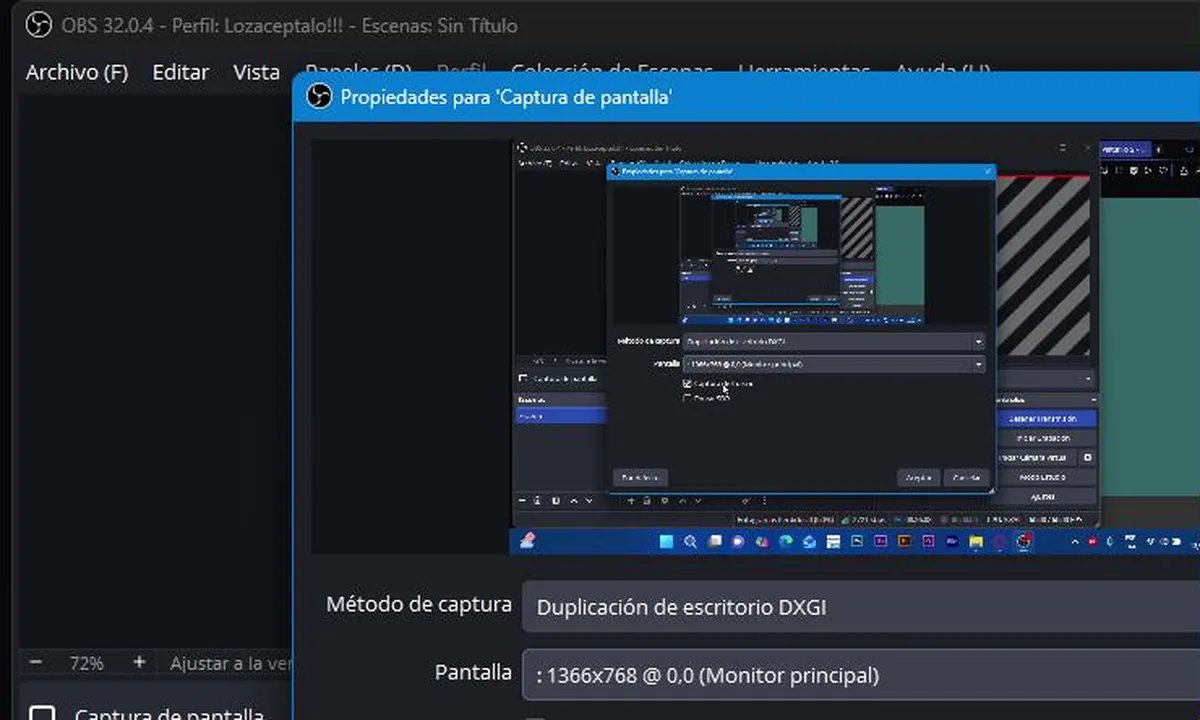The image size is (1200, 720).
Task: Open the Archivo (F) menu
Action: [77, 72]
